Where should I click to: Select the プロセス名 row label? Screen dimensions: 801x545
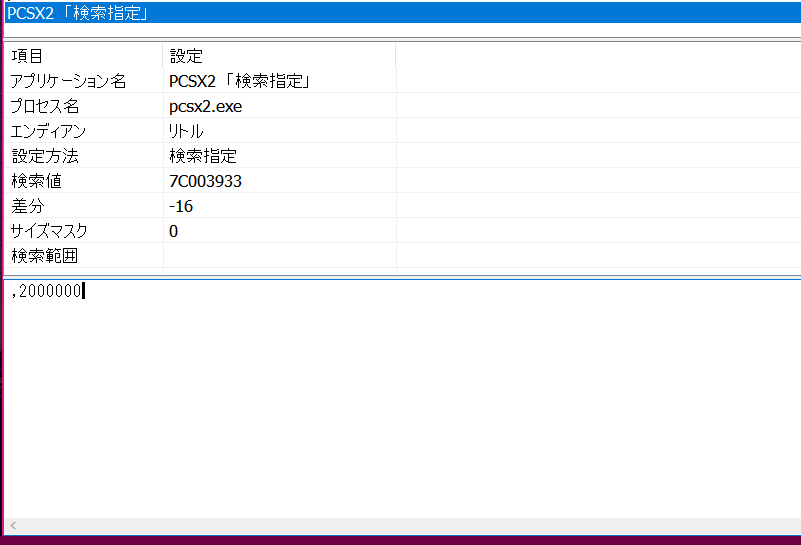[45, 106]
